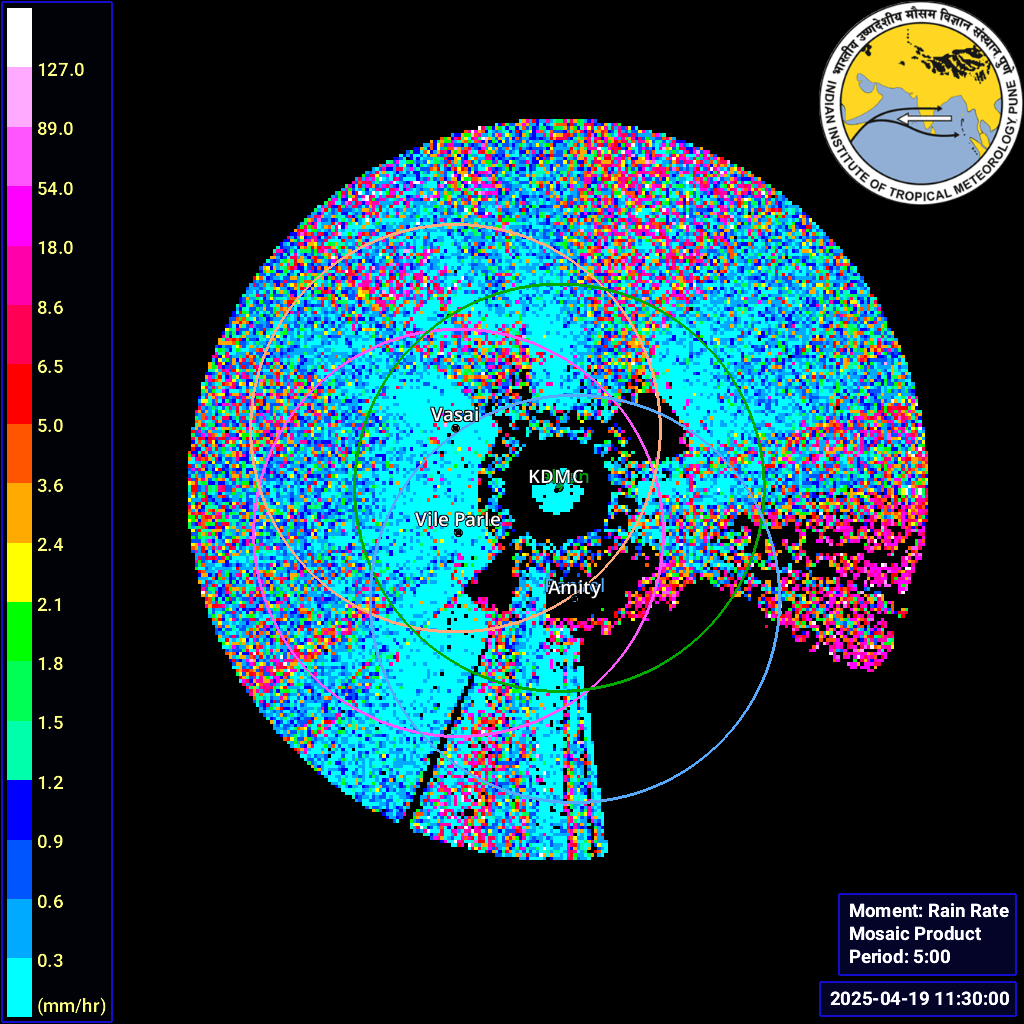Screen dimensions: 1024x1024
Task: Select the 8.6 legend value
Action: tap(50, 308)
